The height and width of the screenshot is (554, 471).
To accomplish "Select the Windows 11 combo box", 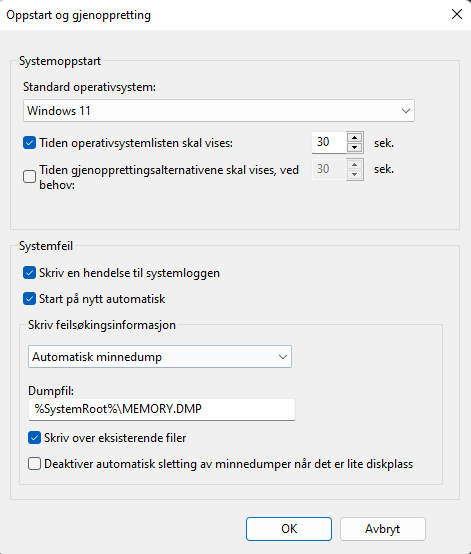I will [219, 111].
